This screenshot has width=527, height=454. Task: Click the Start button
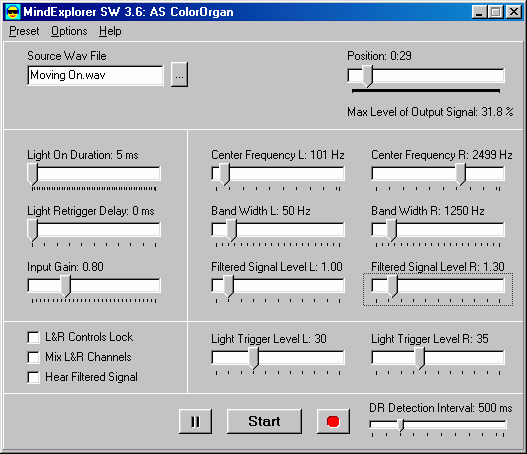264,421
